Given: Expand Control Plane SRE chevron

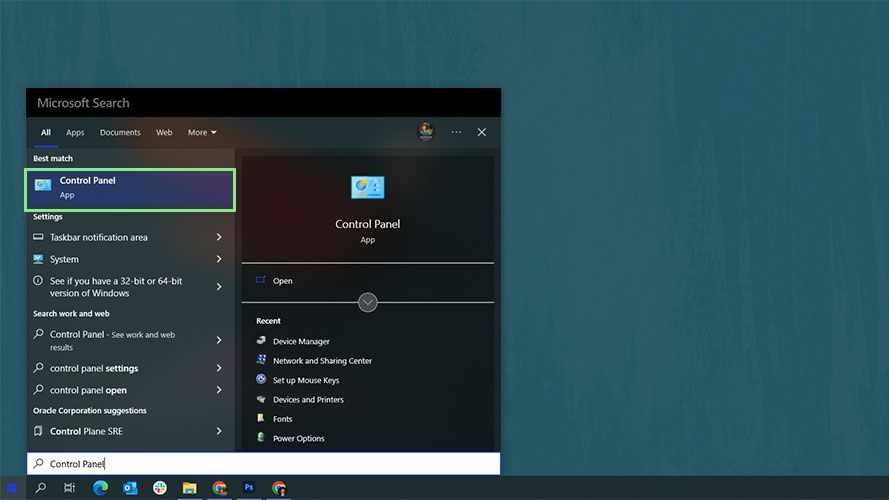Looking at the screenshot, I should (x=219, y=431).
